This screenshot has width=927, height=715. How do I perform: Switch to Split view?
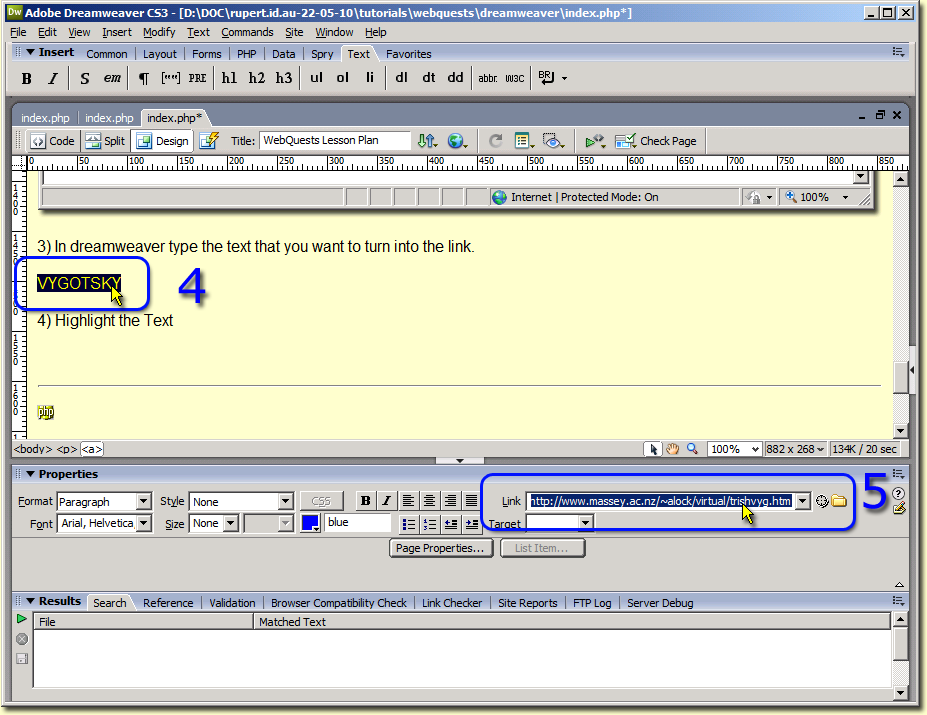click(x=105, y=141)
